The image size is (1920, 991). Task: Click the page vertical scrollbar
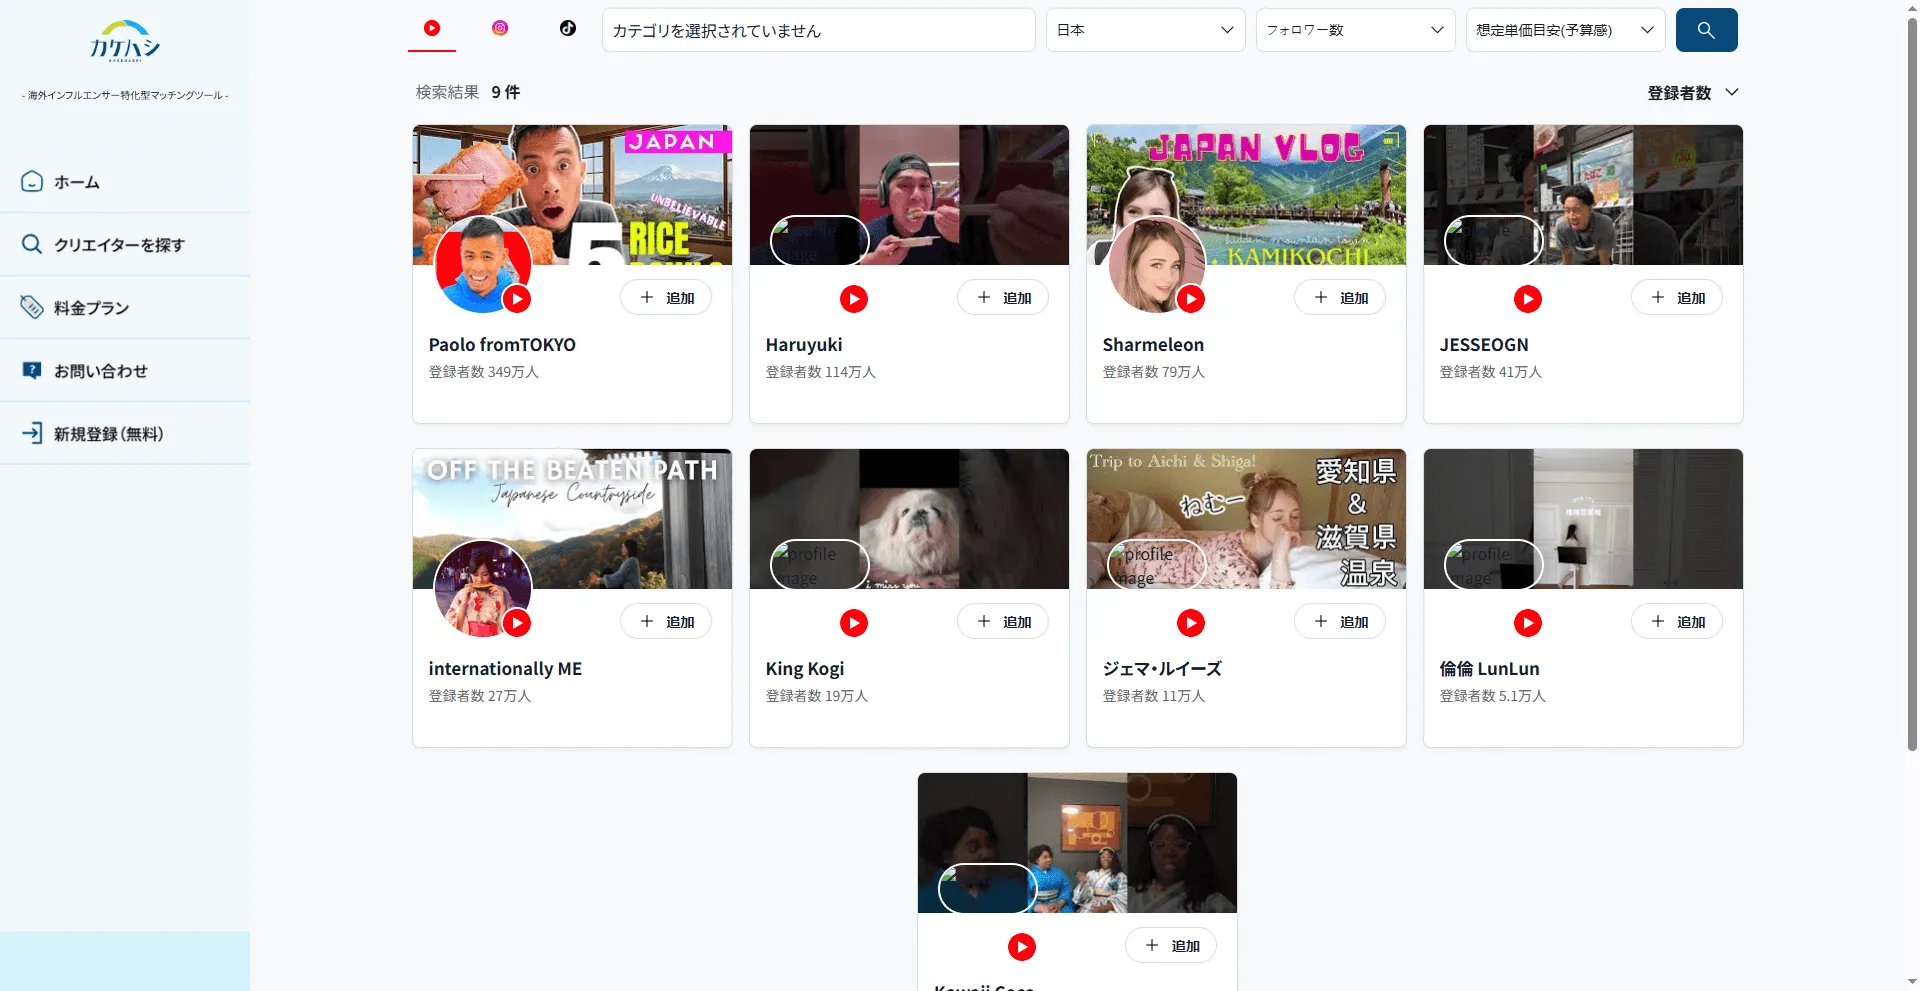[1912, 400]
